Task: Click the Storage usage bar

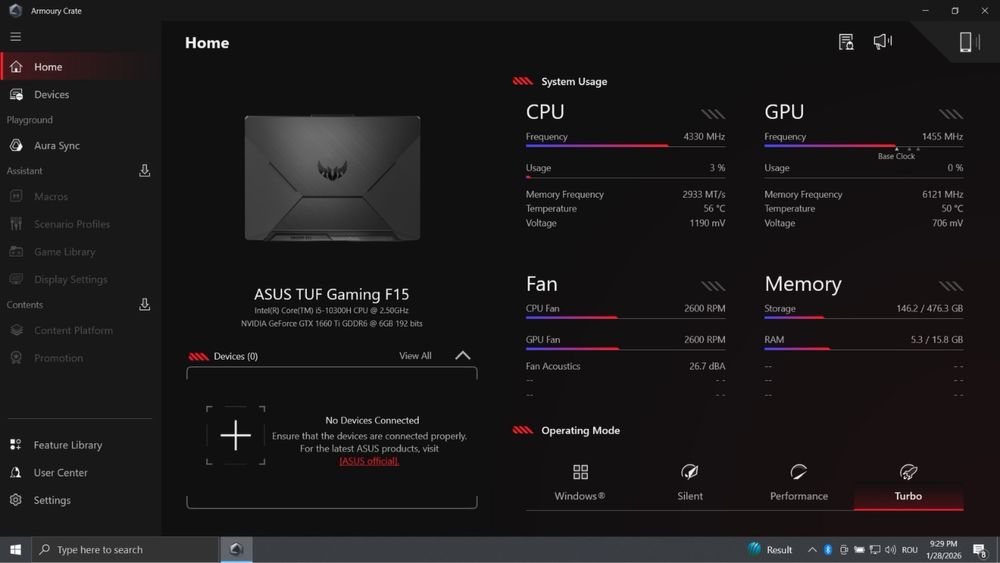Action: coord(864,318)
